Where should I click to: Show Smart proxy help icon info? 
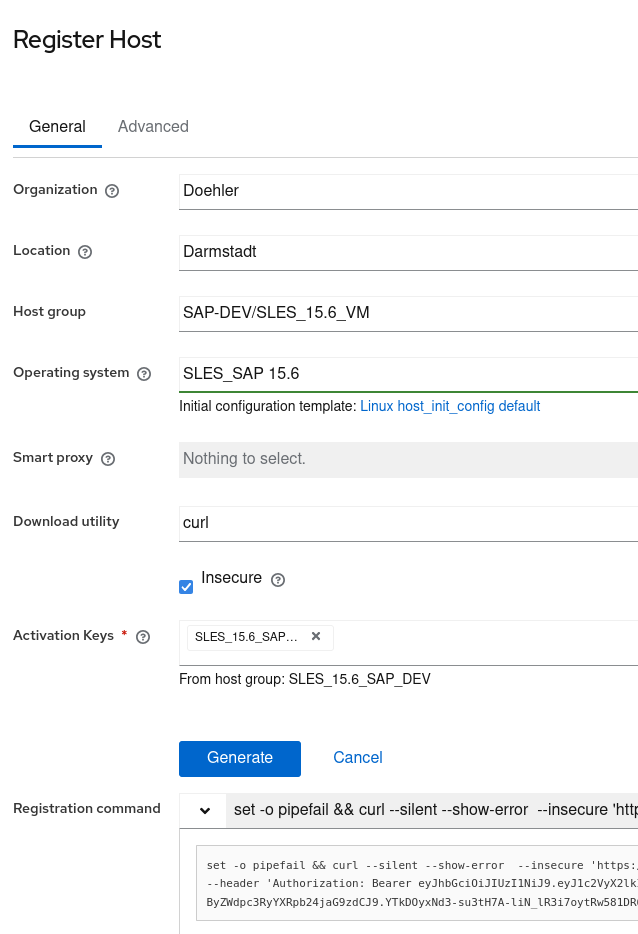point(108,459)
